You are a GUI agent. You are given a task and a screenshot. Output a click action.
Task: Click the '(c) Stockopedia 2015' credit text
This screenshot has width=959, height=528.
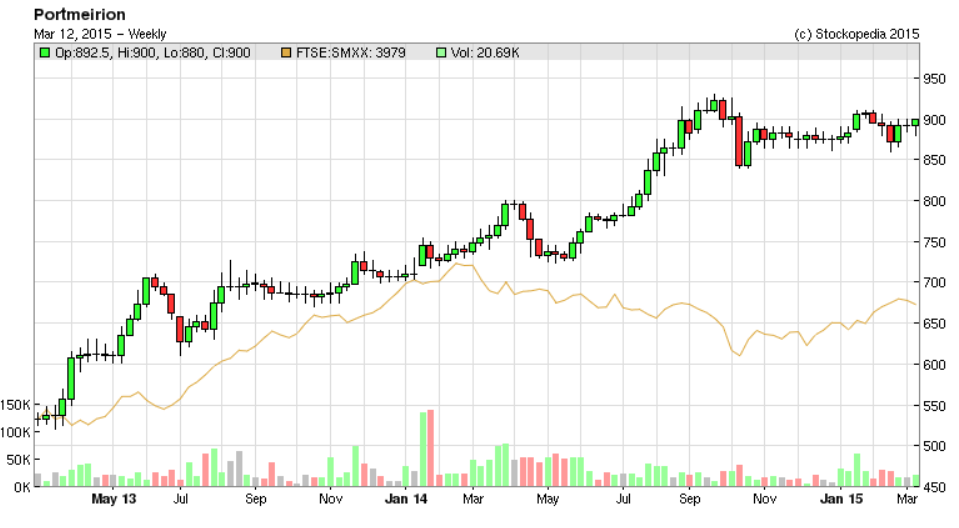[x=856, y=34]
